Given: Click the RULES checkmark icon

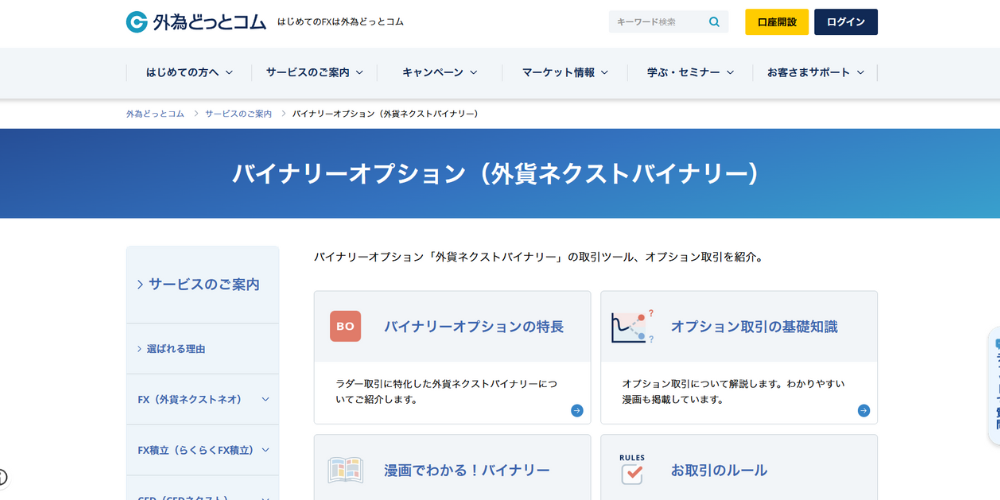Looking at the screenshot, I should (632, 469).
